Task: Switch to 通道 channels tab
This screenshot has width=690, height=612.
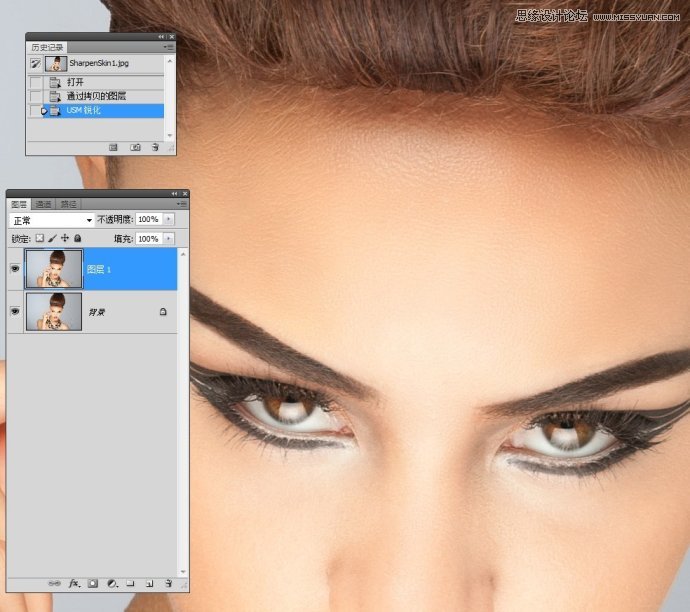Action: click(44, 204)
